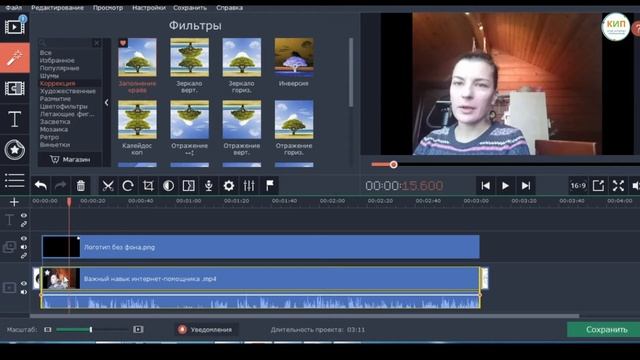The width and height of the screenshot is (640, 360).
Task: Open the More tools list icon
Action: [x=15, y=180]
